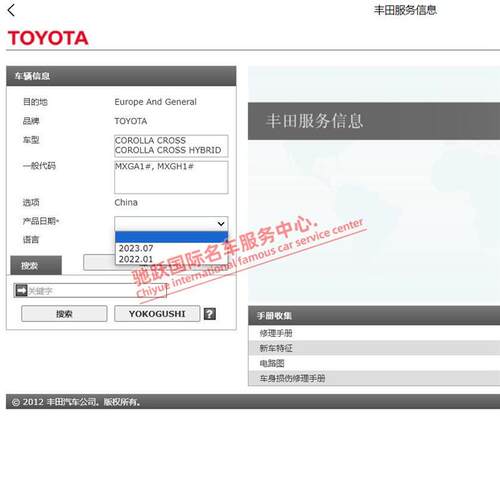Select COROLLA CROSS HYBRID in model list
500x500 pixels.
pyautogui.click(x=168, y=150)
